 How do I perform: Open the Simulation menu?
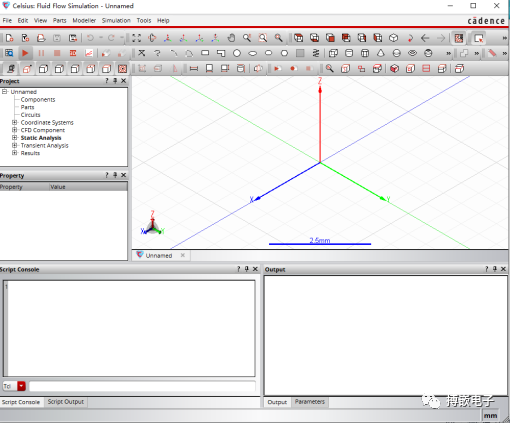click(116, 20)
